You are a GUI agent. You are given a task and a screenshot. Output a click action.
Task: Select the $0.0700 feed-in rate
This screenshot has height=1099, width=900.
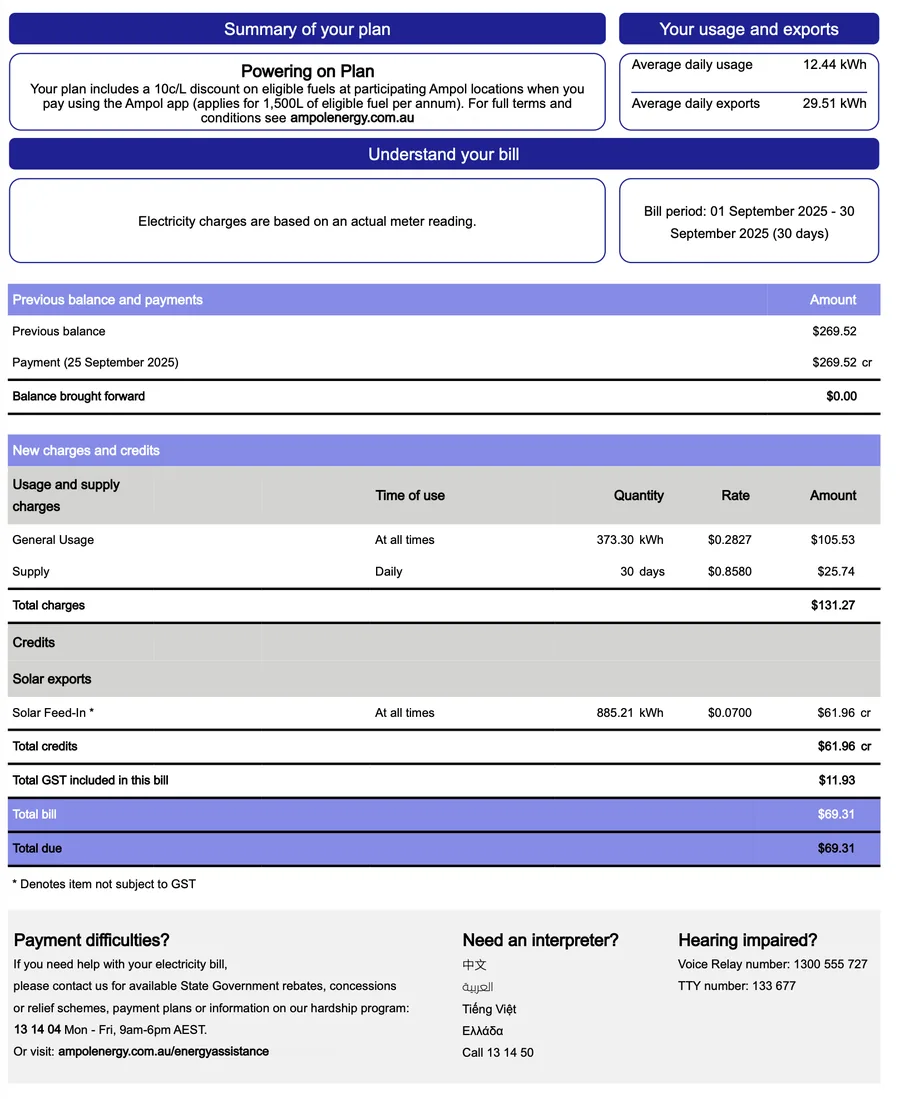tap(730, 713)
